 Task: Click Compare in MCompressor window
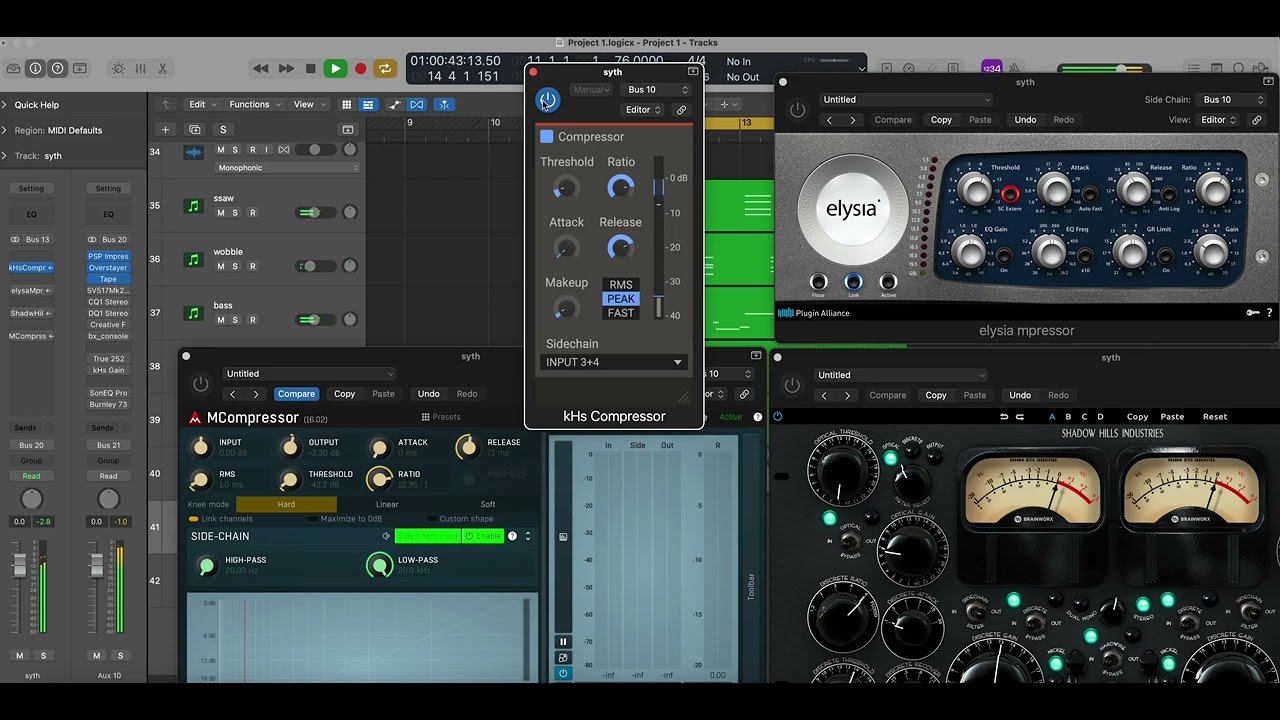click(x=296, y=394)
